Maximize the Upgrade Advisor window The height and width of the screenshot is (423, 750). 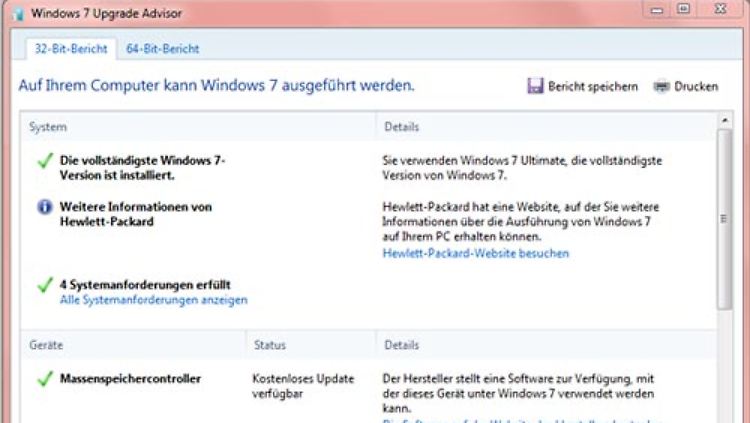coord(684,9)
